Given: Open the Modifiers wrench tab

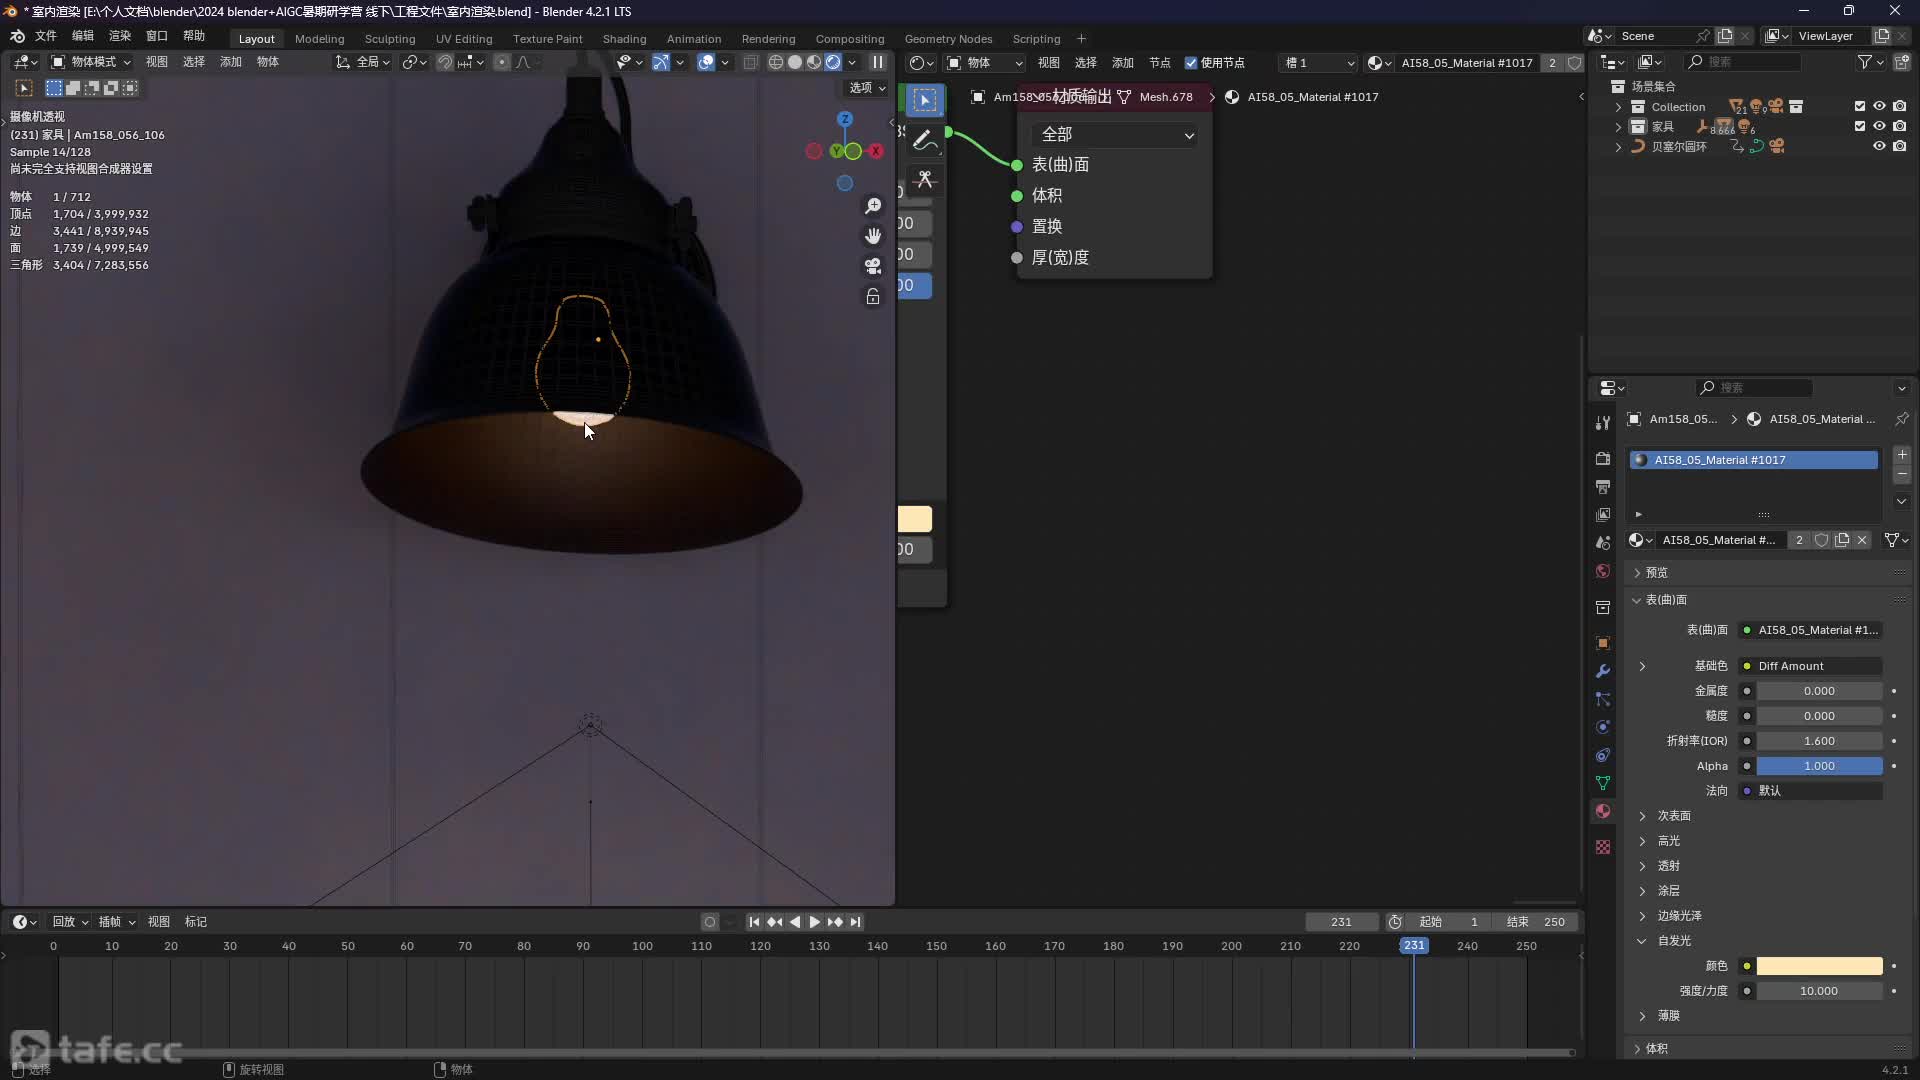Looking at the screenshot, I should tap(1603, 671).
